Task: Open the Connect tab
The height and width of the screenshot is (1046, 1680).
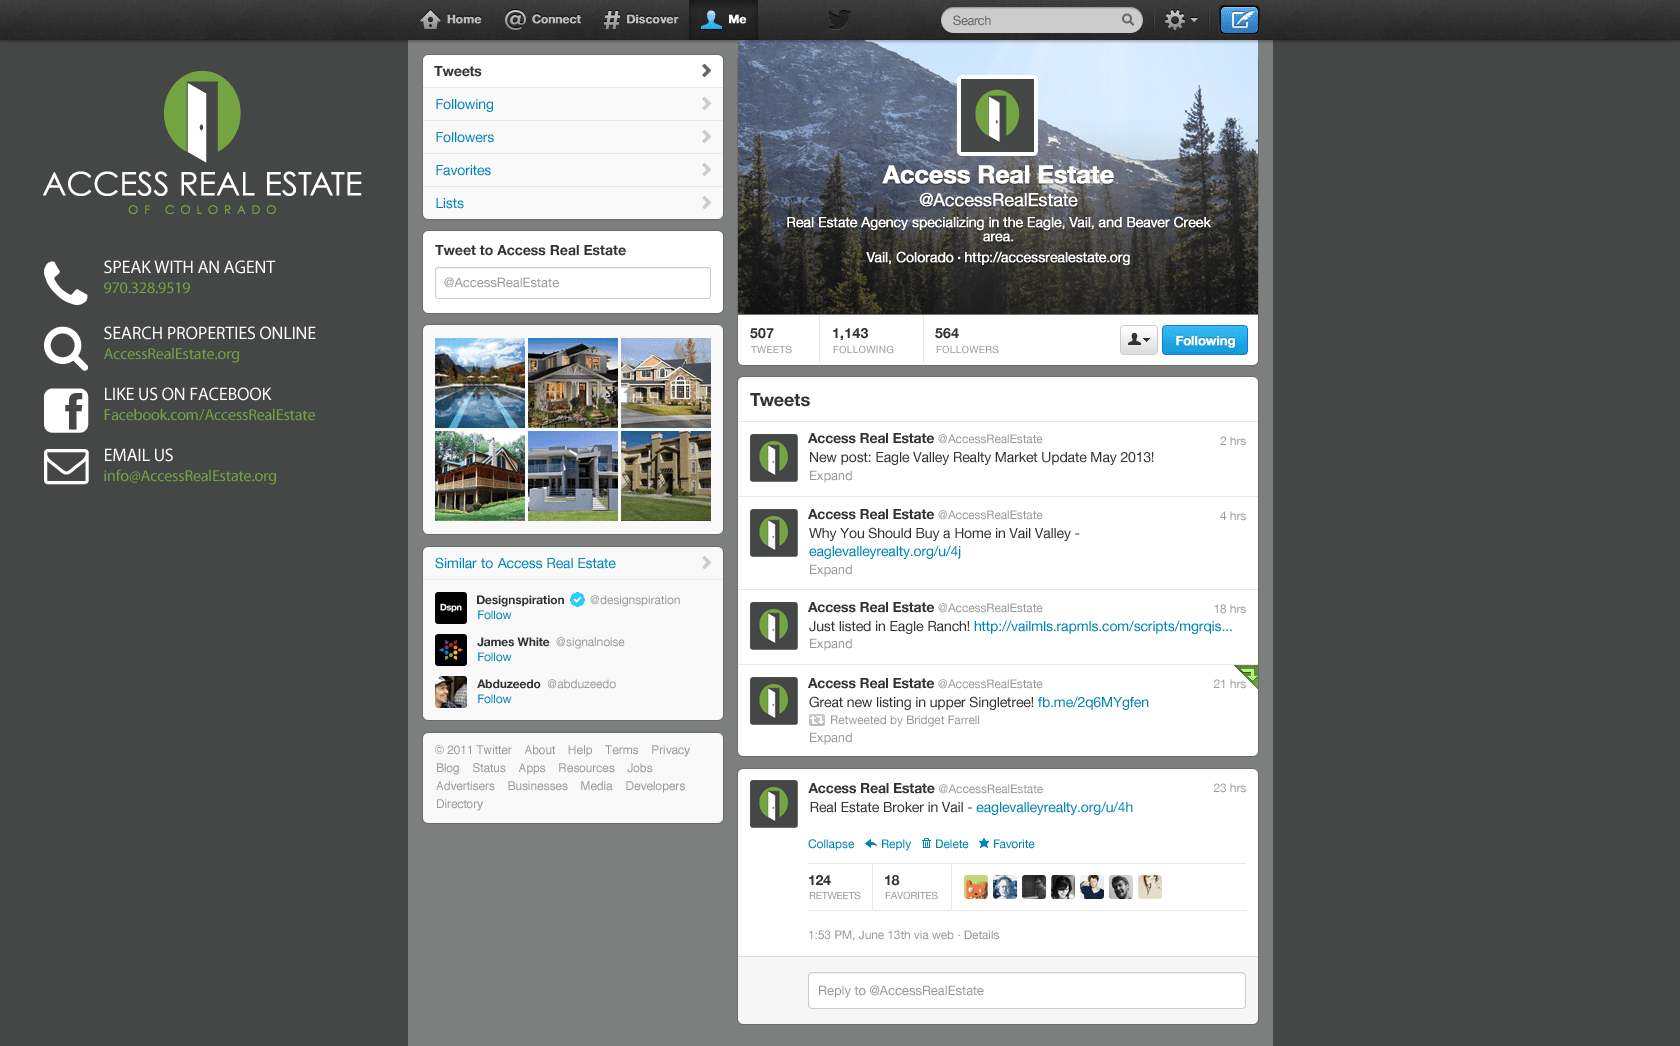Action: pos(543,19)
